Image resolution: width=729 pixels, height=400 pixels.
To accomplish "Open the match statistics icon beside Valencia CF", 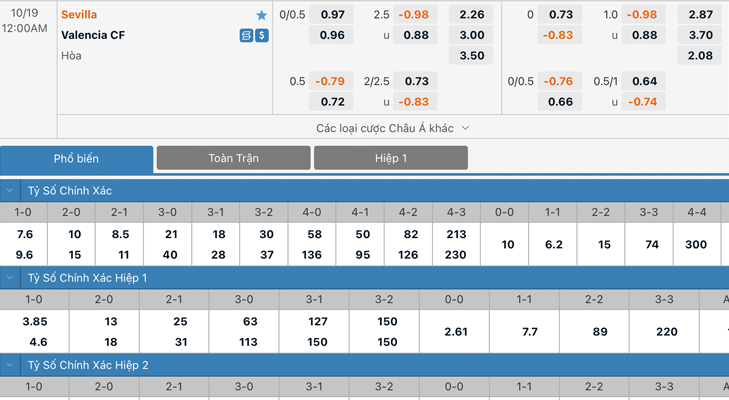I will click(x=246, y=35).
